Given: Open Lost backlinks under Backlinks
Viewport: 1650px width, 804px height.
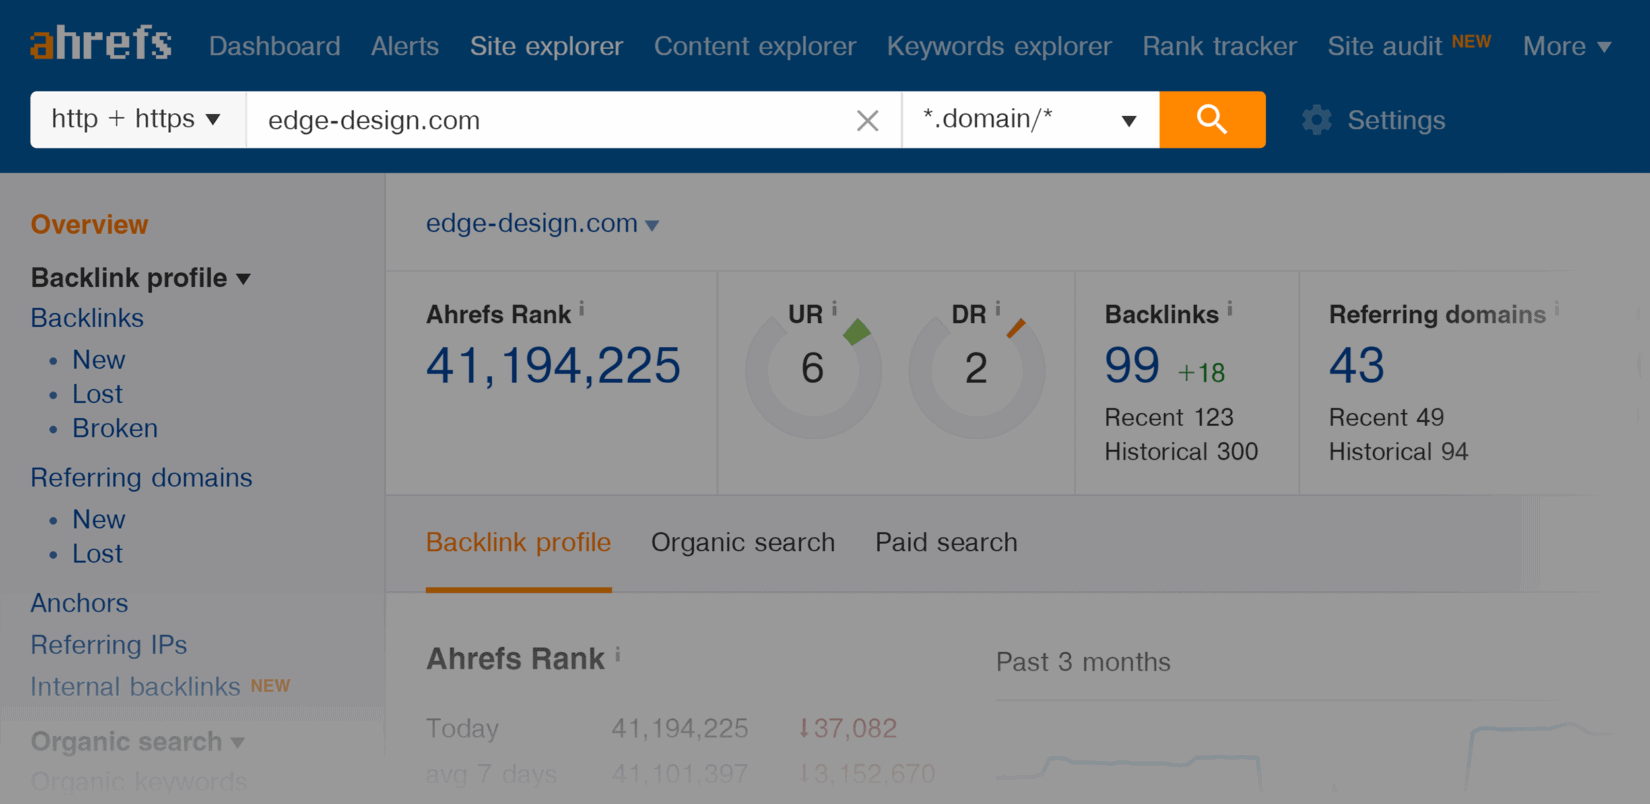Looking at the screenshot, I should point(97,394).
